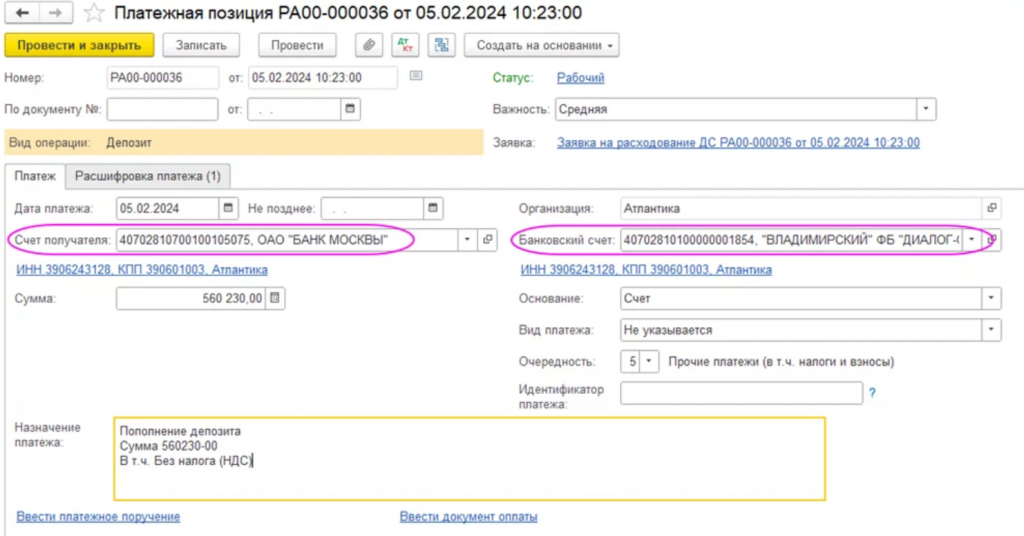Expand the Счет получателя dropdown list

coord(467,240)
